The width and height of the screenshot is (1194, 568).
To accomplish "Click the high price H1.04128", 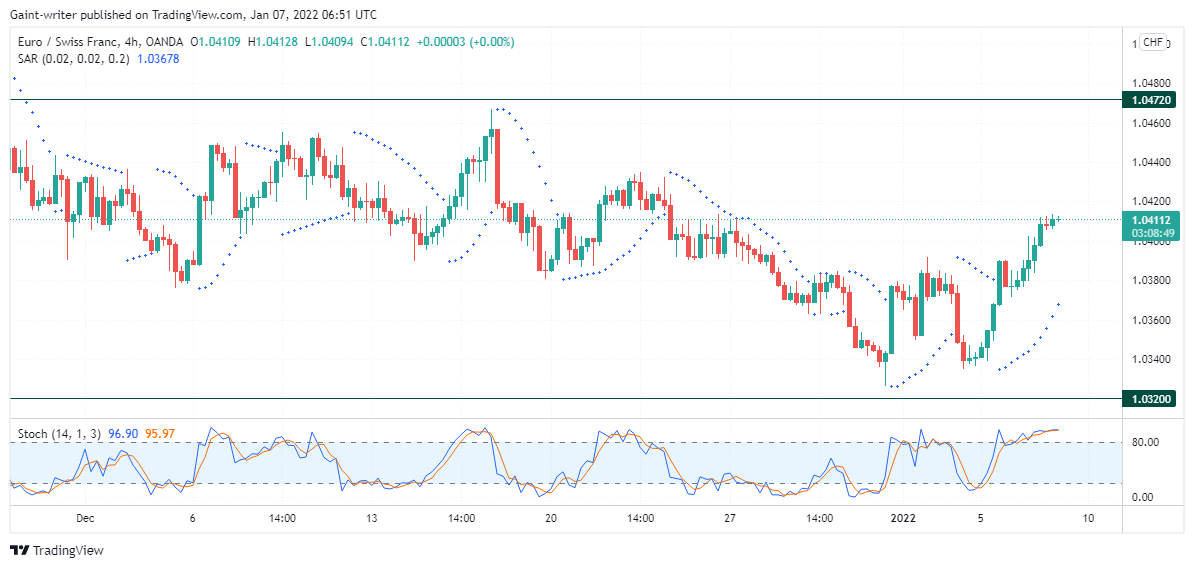I will tap(273, 42).
